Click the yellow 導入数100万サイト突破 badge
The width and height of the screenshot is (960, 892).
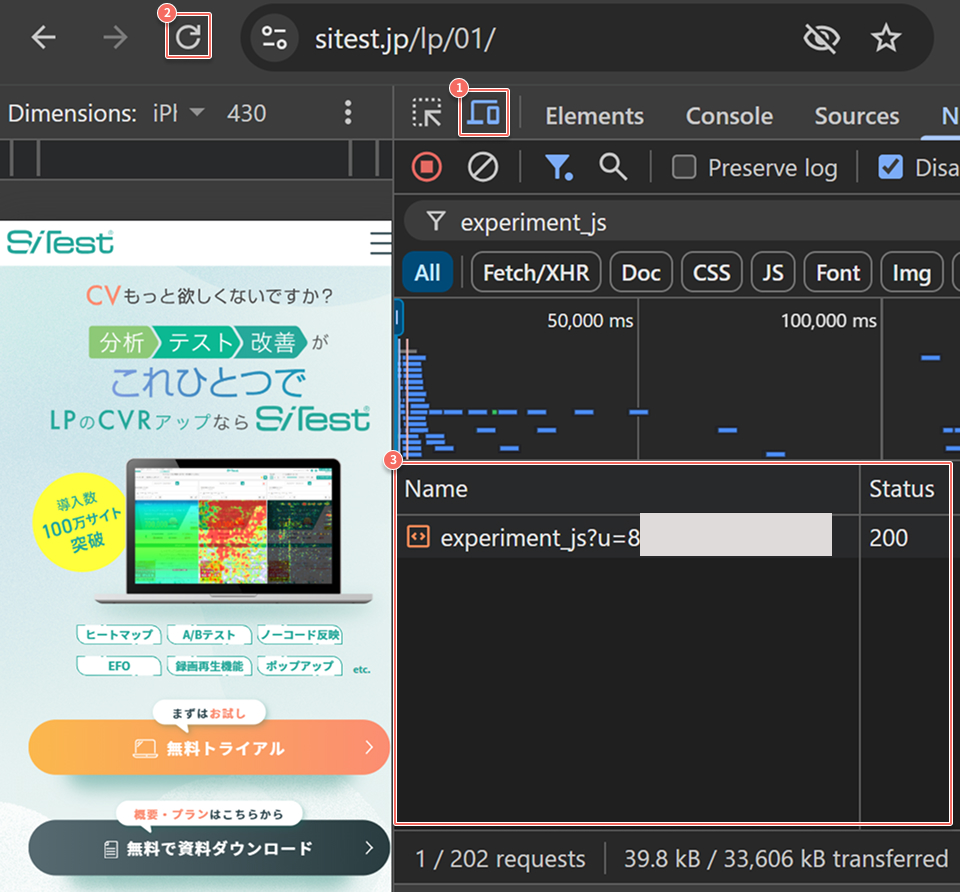pyautogui.click(x=80, y=522)
